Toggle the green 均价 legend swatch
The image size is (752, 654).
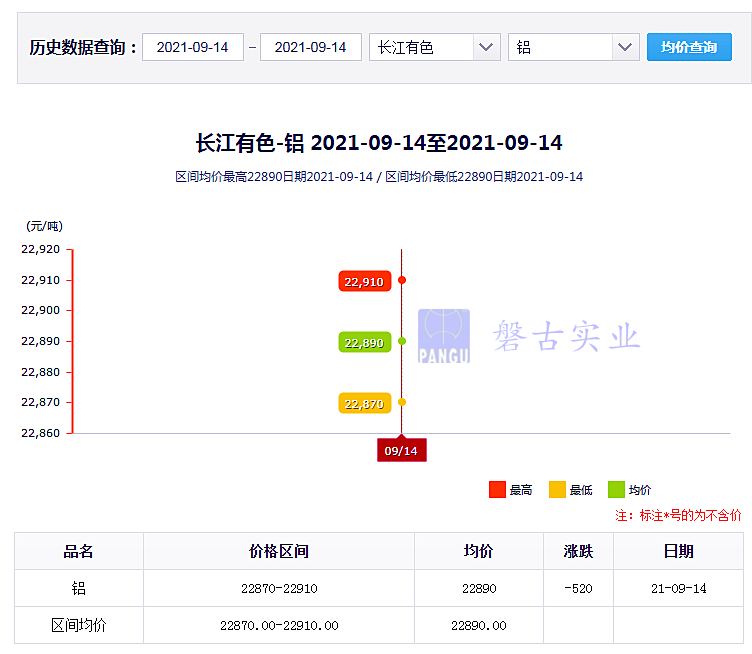pyautogui.click(x=616, y=490)
